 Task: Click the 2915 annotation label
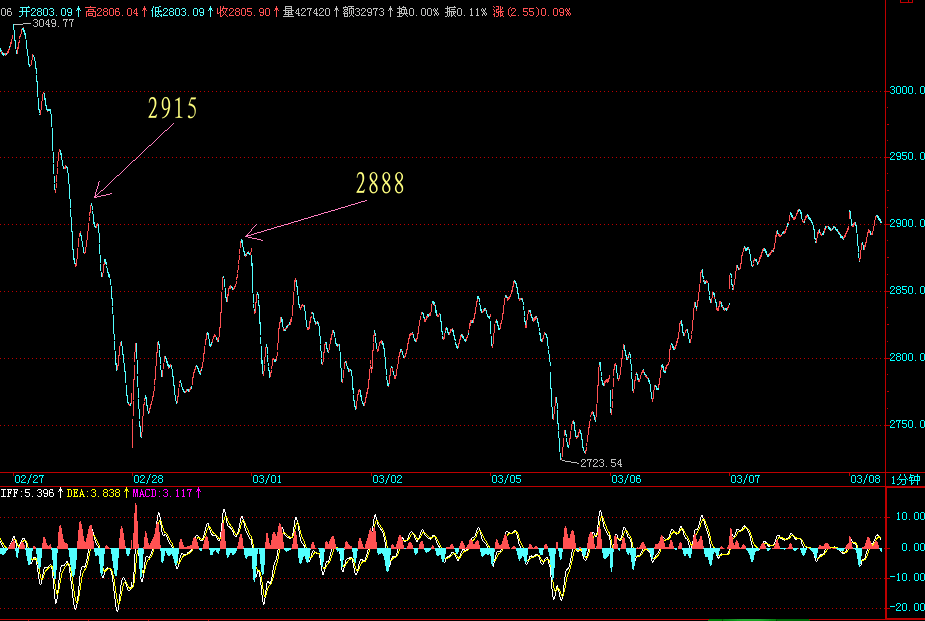173,109
